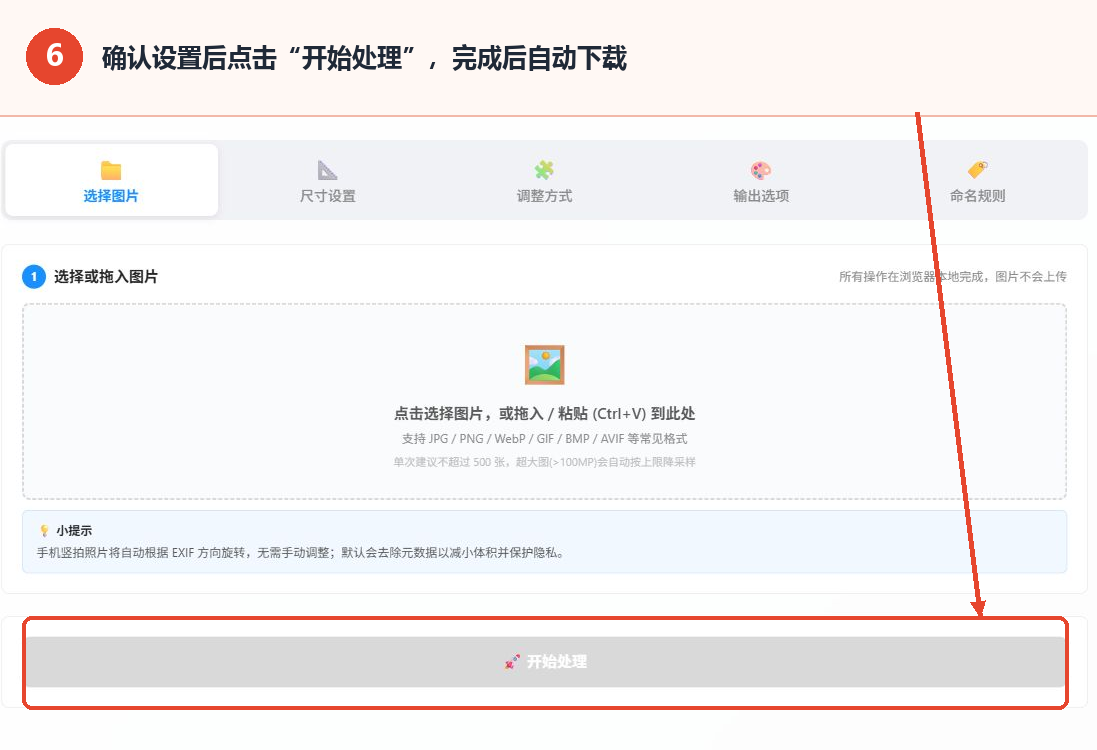This screenshot has height=750, width=1097.
Task: Click the 单次建议不超过 500 张 note
Action: (544, 462)
